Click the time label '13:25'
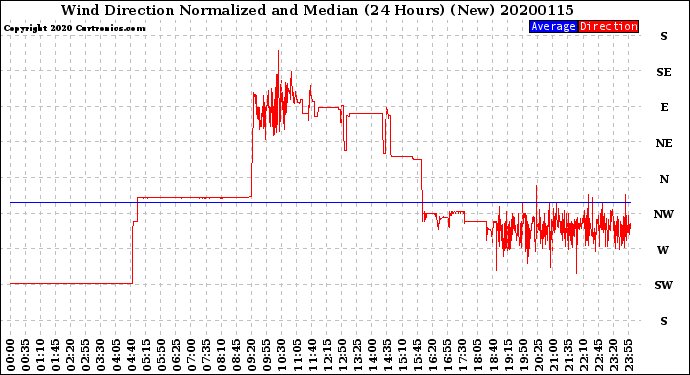The image size is (690, 375). pos(356,355)
